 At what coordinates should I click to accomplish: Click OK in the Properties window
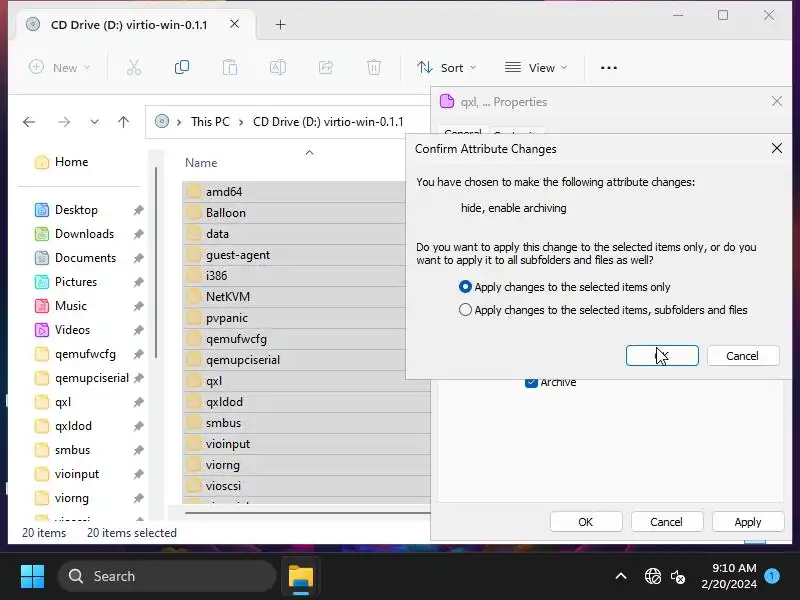coord(586,521)
